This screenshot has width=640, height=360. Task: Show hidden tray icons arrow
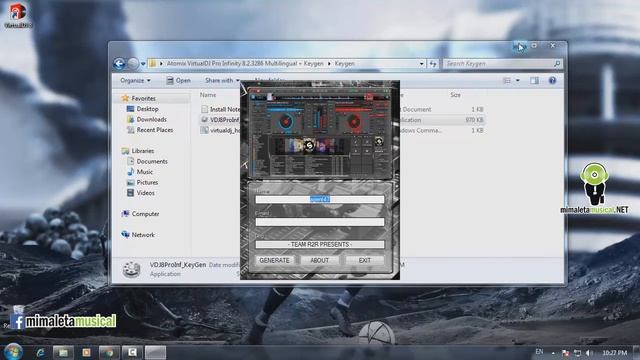(553, 353)
